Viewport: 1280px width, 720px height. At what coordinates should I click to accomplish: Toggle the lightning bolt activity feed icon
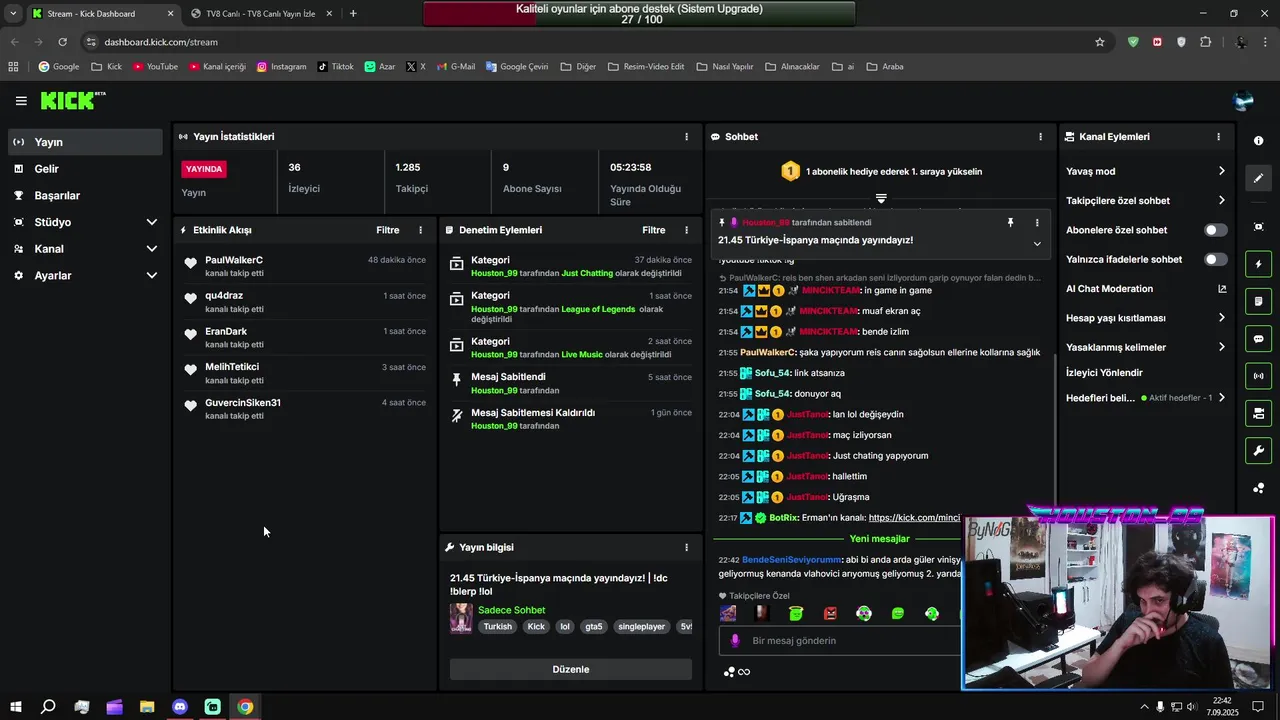point(1258,264)
